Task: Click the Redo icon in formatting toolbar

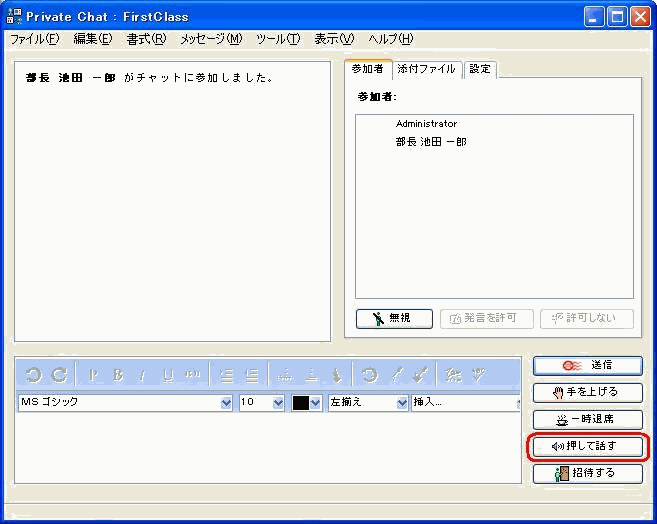Action: 59,375
